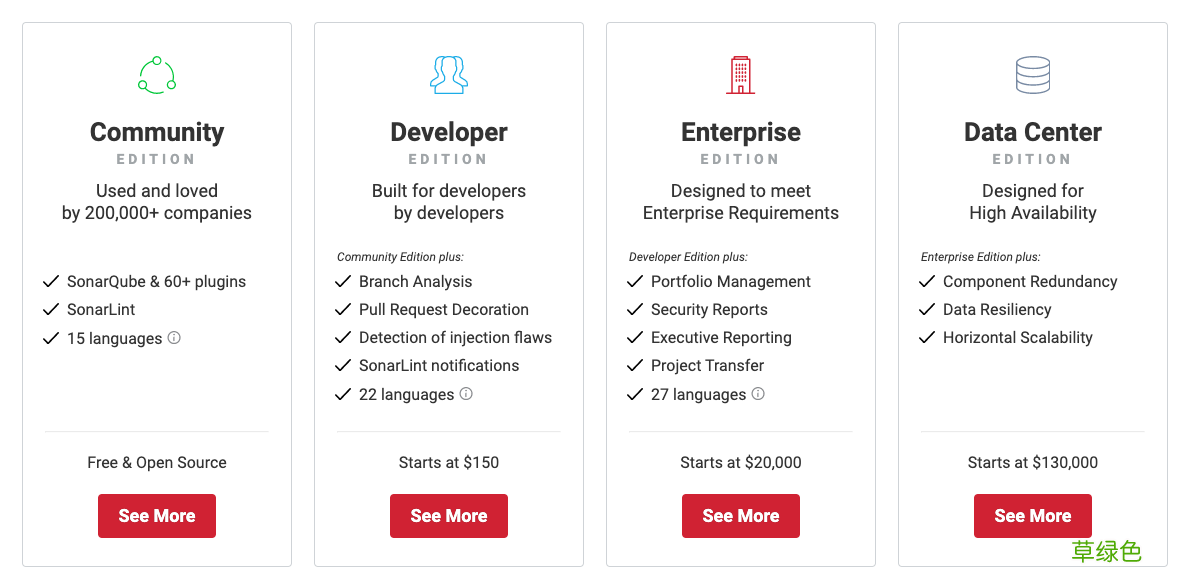Click Pull Request Decoration feature text

point(444,310)
